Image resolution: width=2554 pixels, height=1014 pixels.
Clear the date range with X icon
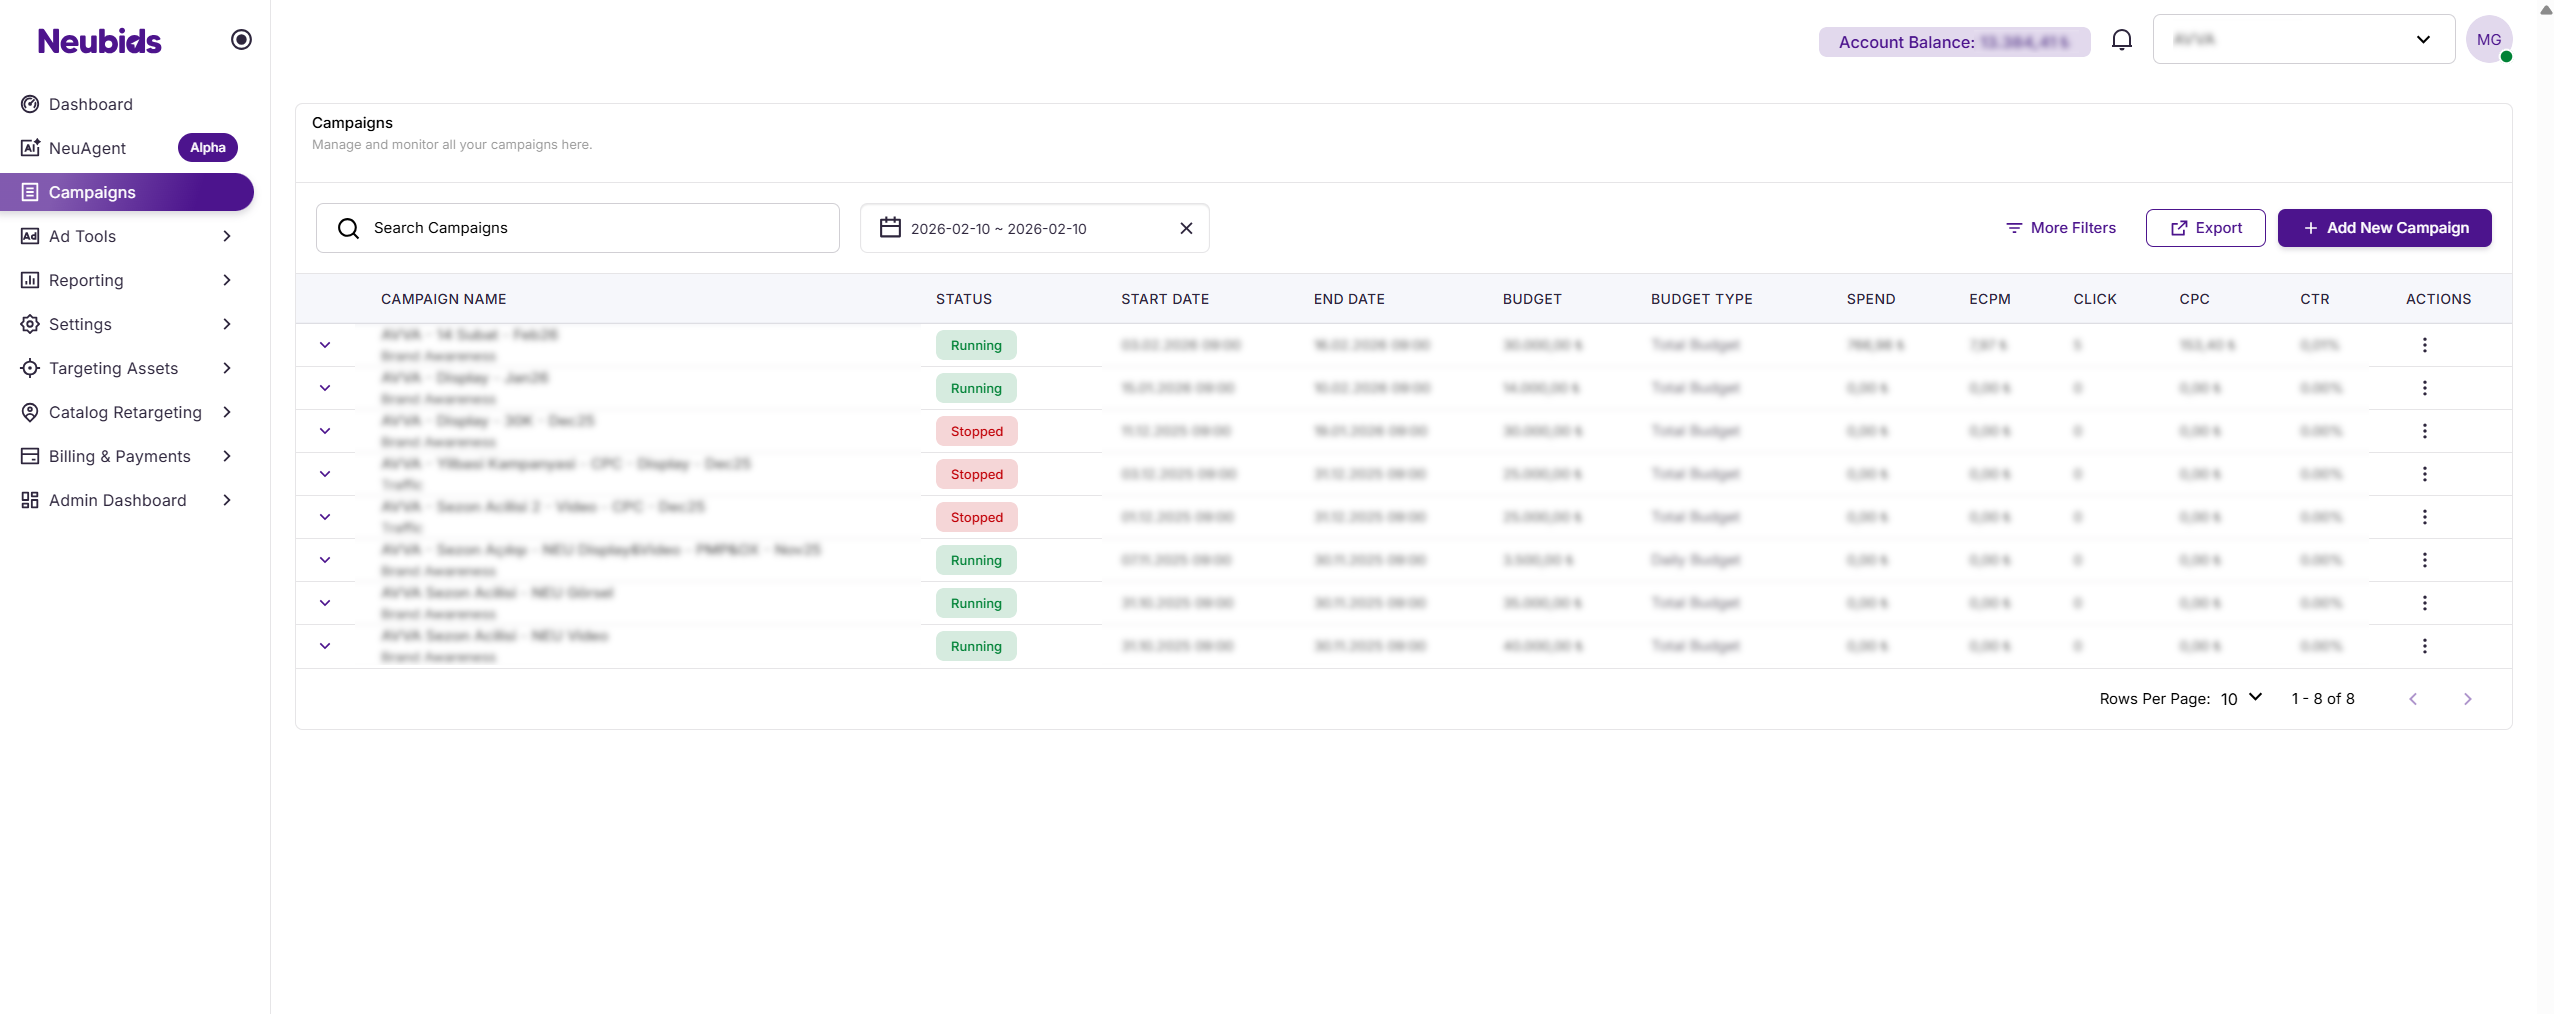click(x=1186, y=228)
